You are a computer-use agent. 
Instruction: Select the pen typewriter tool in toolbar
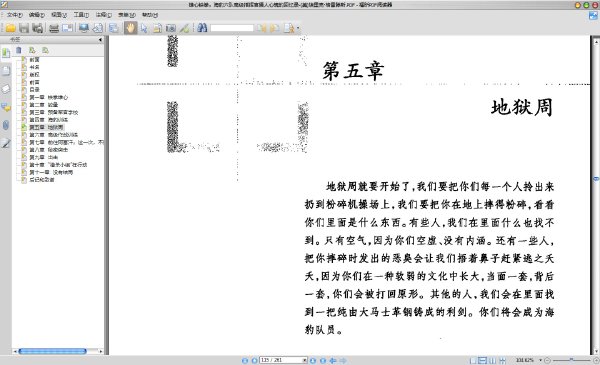pyautogui.click(x=184, y=28)
